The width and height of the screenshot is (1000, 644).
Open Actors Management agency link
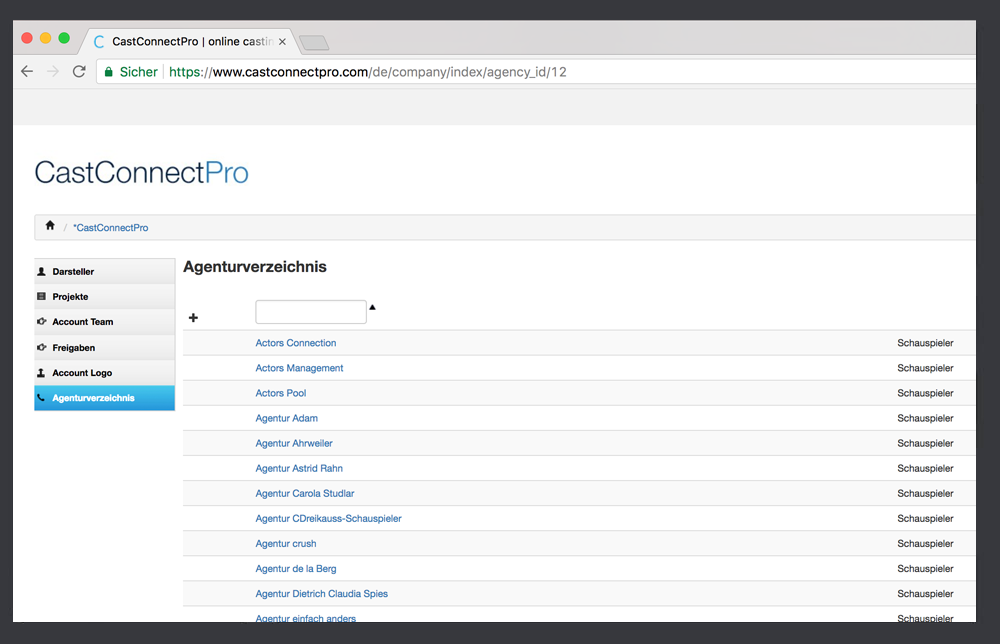pyautogui.click(x=299, y=368)
